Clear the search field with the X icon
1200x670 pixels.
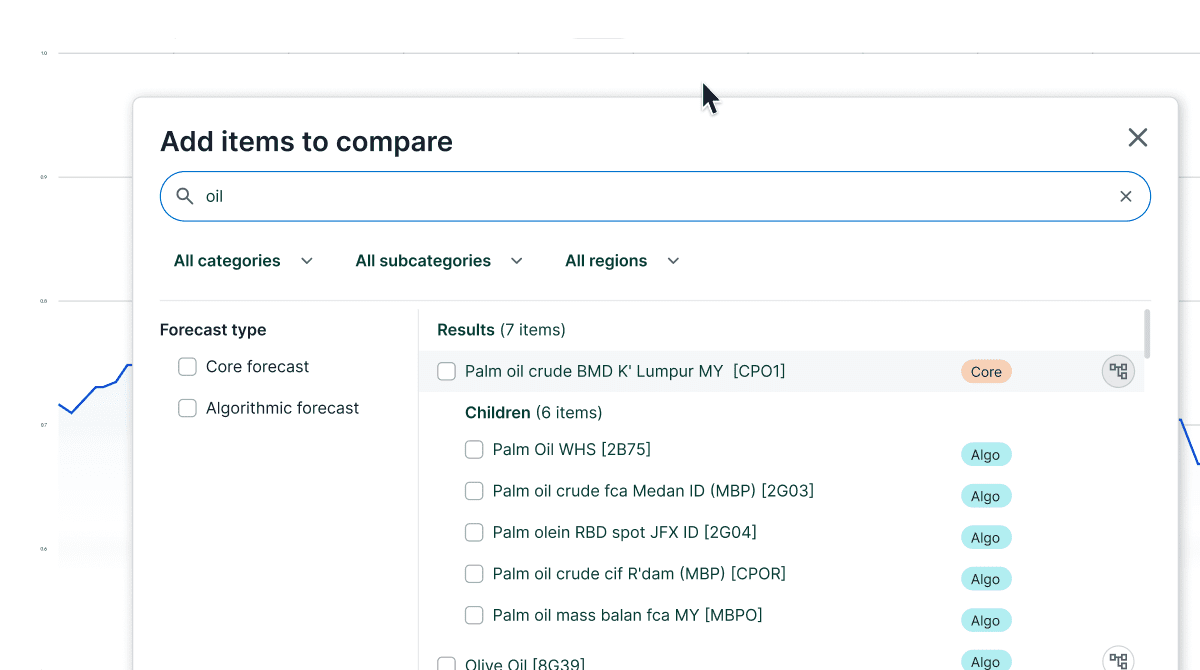[1125, 197]
